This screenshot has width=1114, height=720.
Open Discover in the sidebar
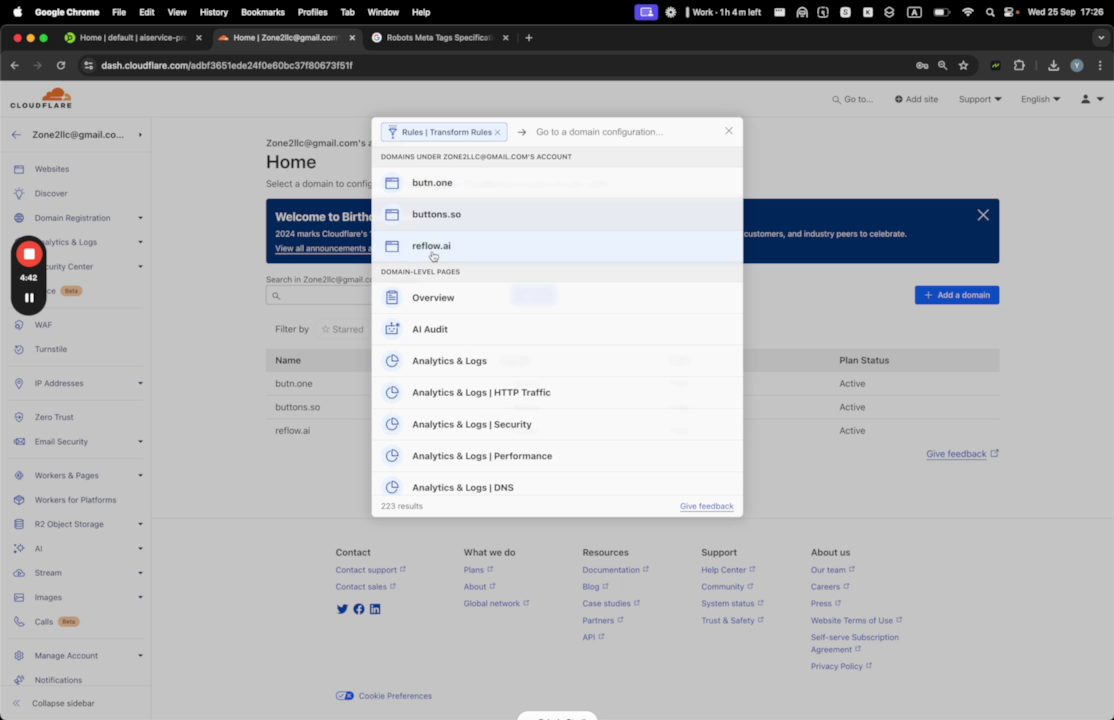(51, 193)
